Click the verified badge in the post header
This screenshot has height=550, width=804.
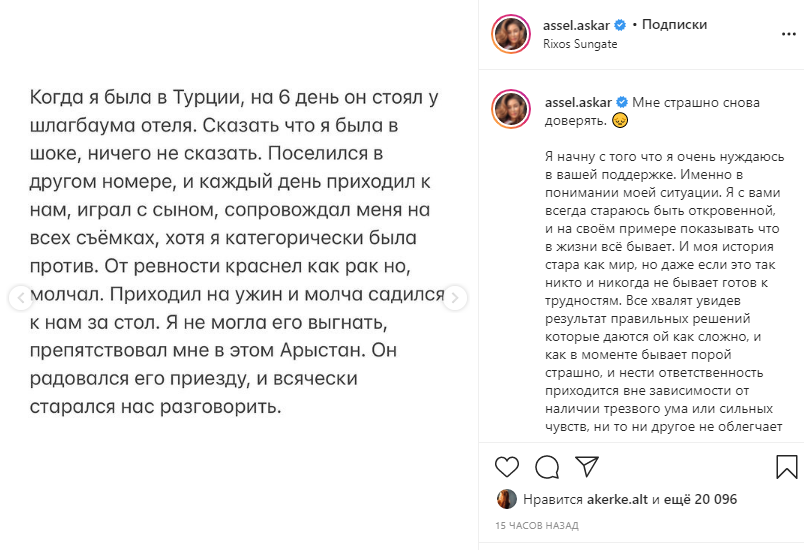point(620,25)
